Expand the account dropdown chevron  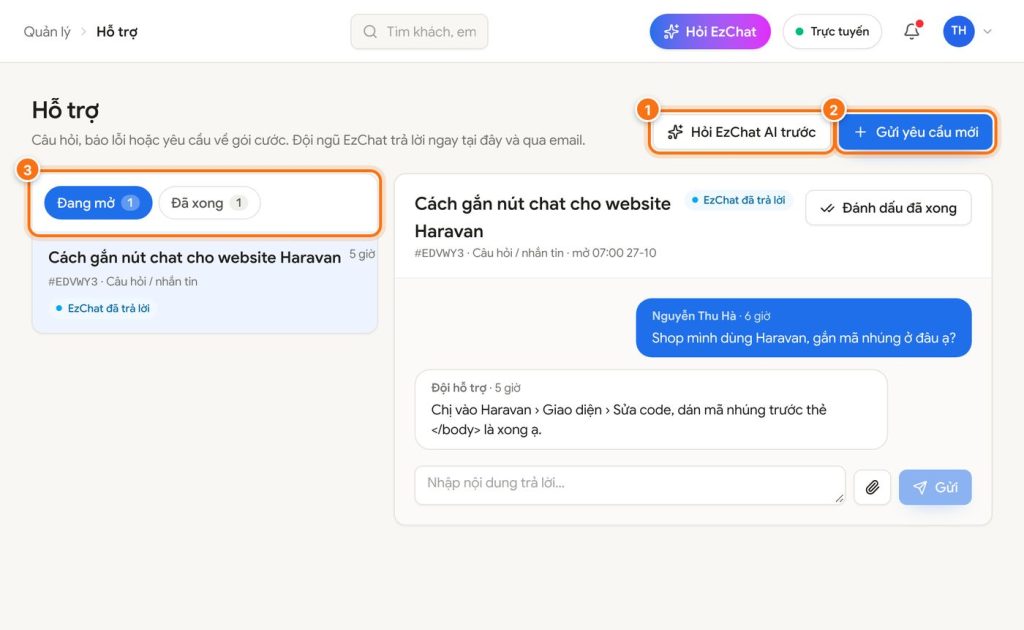[x=987, y=31]
